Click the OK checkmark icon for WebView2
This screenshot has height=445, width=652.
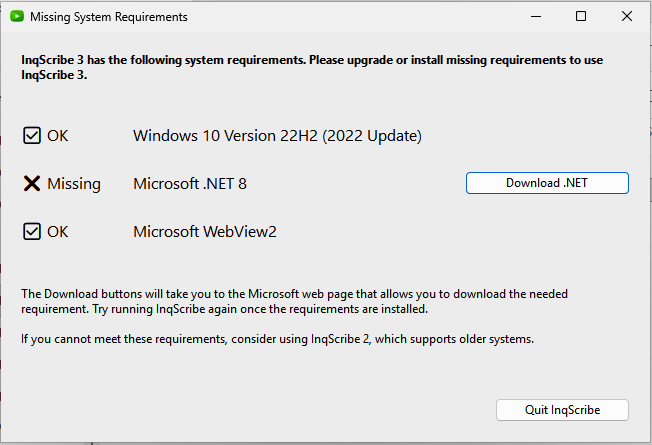click(x=32, y=232)
